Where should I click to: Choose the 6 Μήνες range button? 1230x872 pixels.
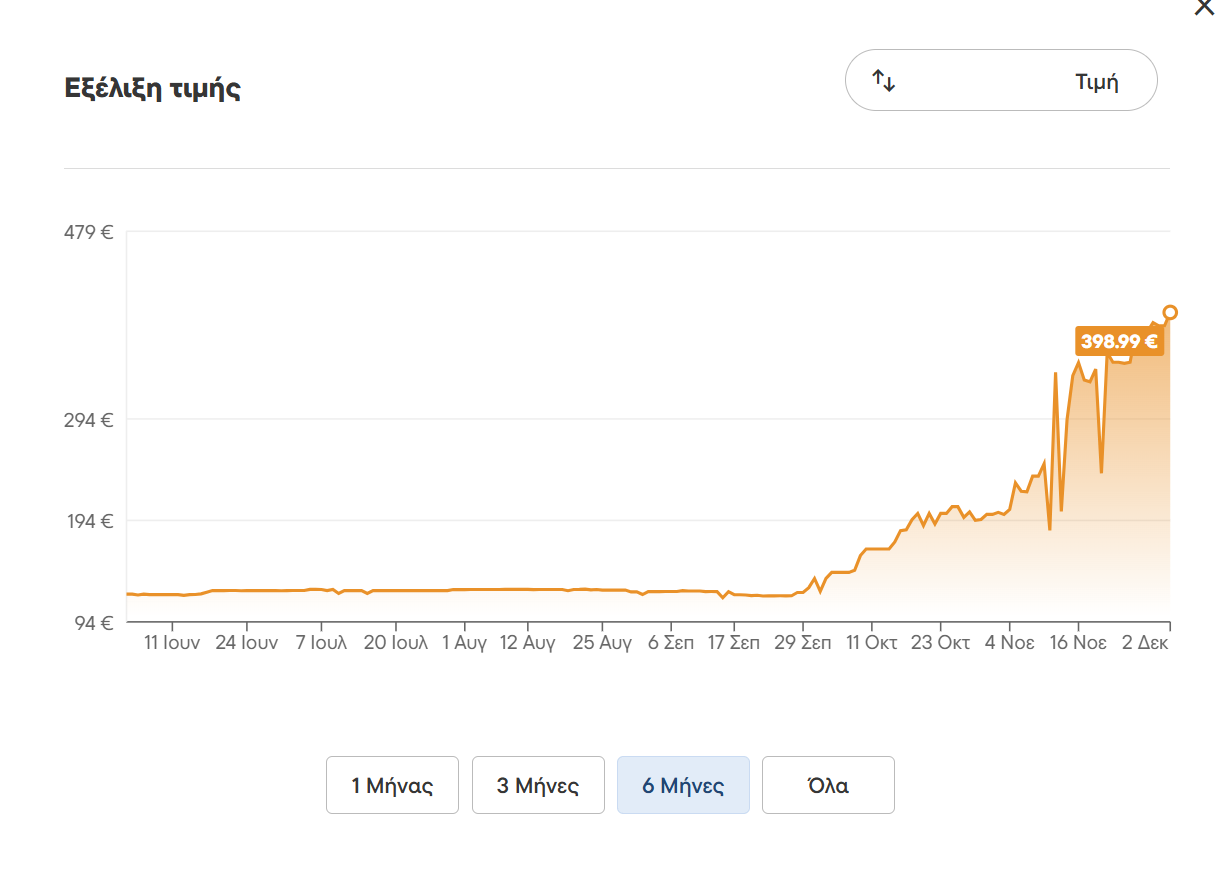coord(683,785)
